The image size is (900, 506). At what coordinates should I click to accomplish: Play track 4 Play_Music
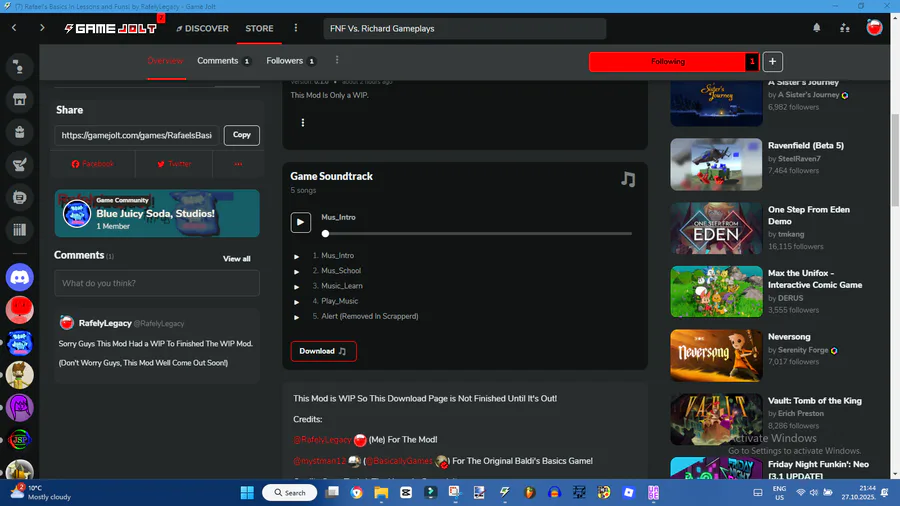(297, 302)
